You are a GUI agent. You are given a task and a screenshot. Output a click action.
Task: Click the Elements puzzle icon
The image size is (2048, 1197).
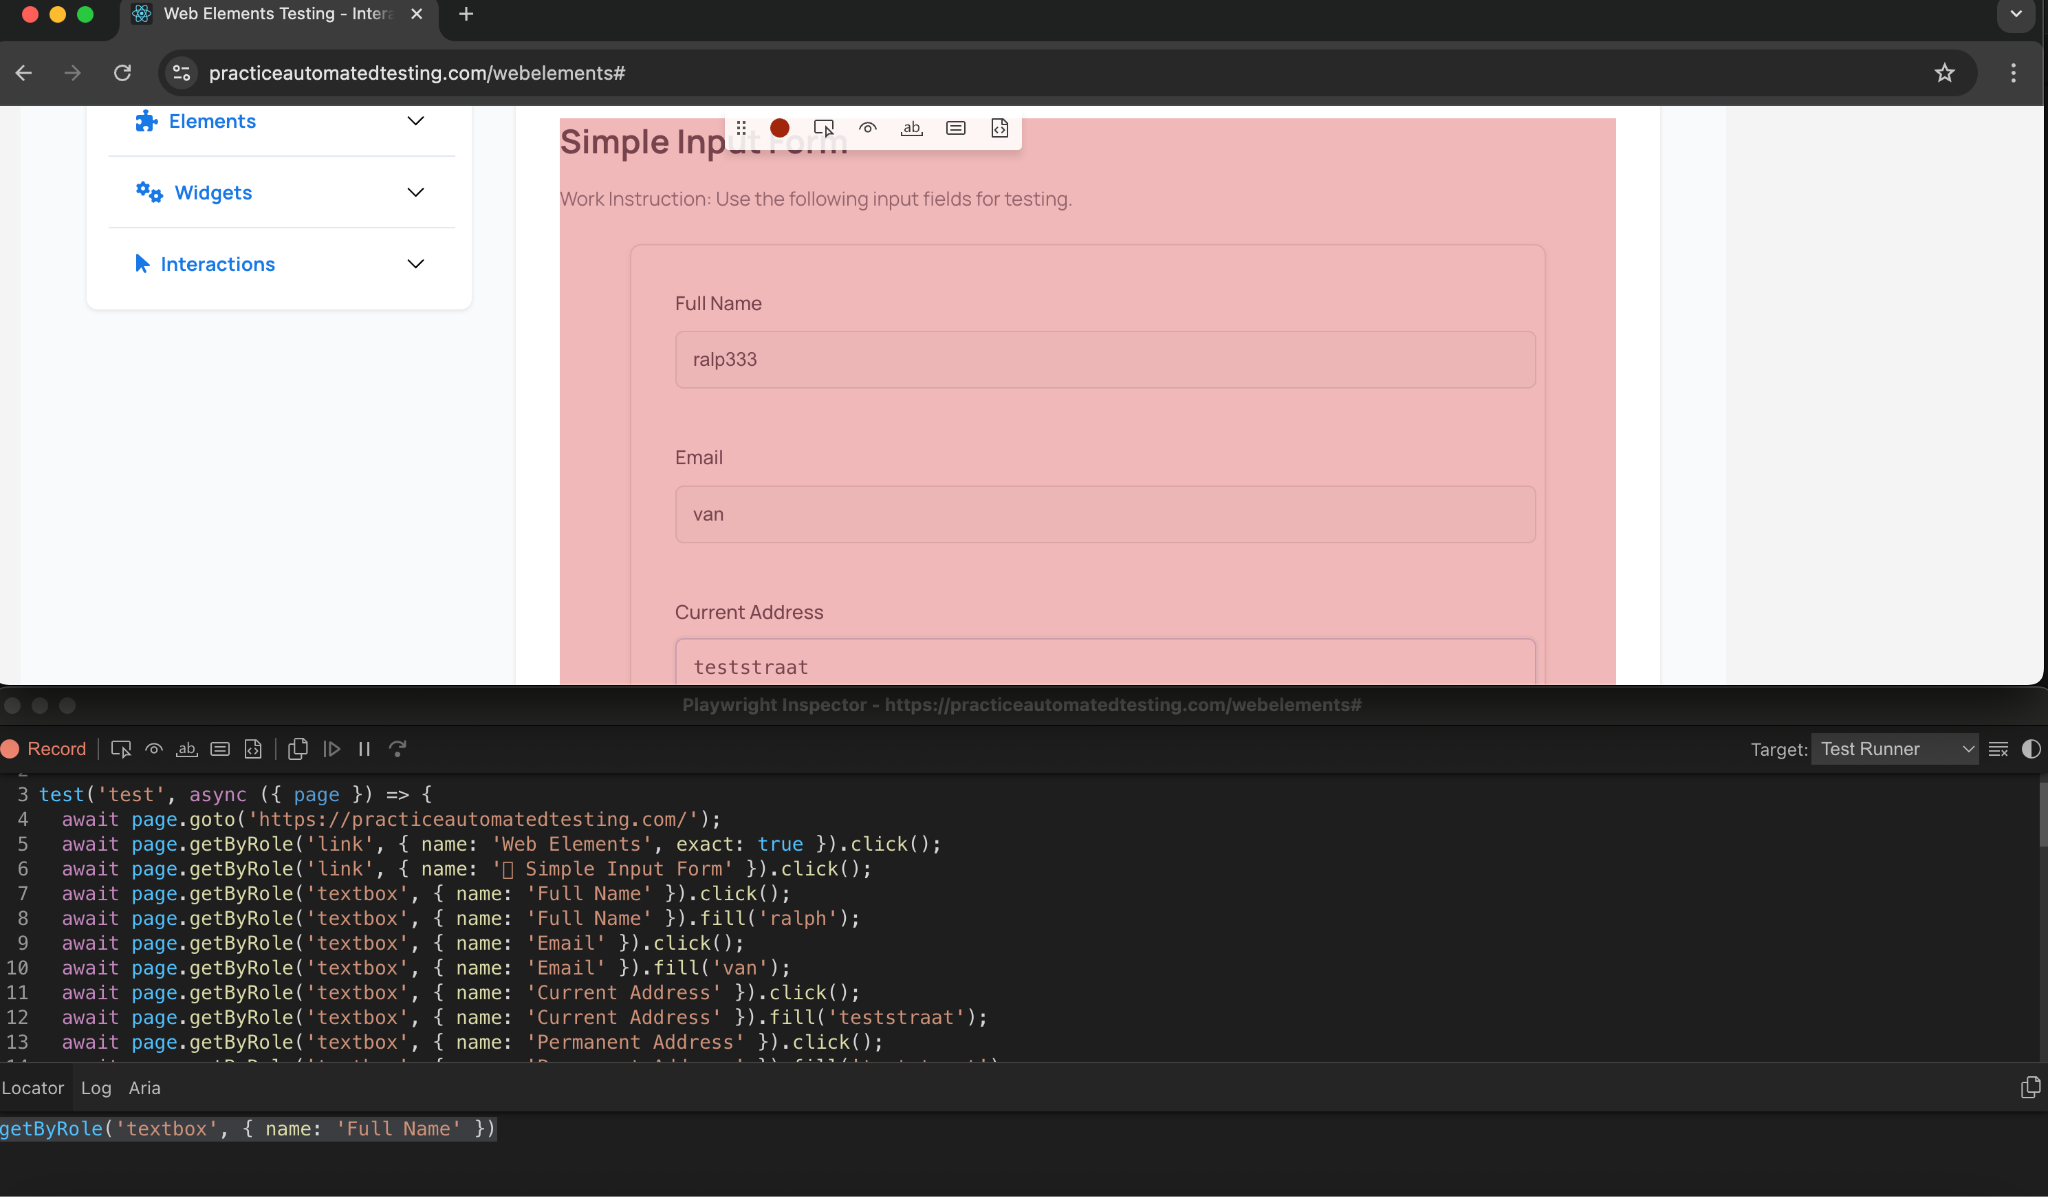(x=147, y=121)
